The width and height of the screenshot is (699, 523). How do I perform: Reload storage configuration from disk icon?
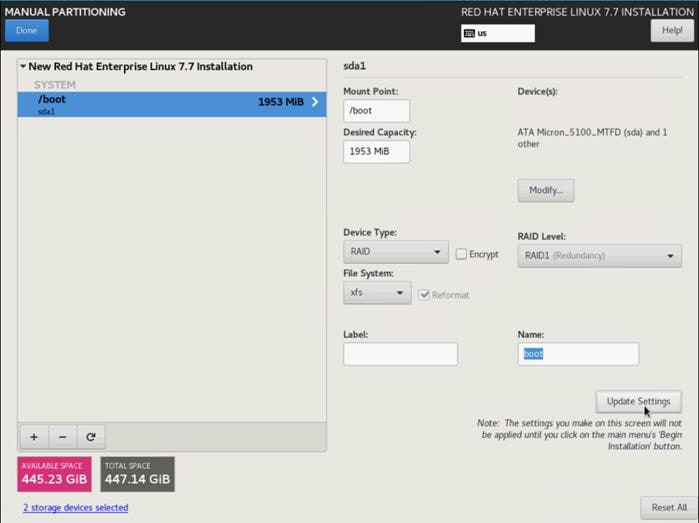click(91, 437)
